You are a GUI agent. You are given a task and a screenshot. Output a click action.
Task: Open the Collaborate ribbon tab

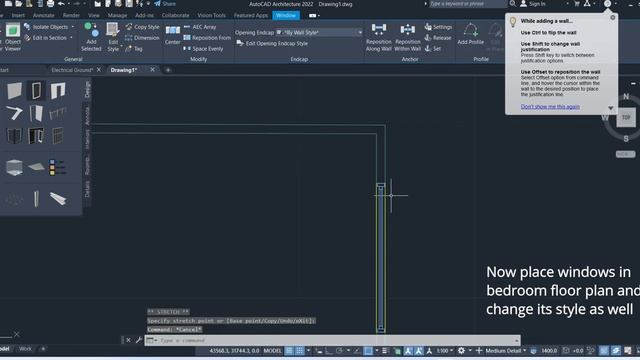click(x=176, y=16)
